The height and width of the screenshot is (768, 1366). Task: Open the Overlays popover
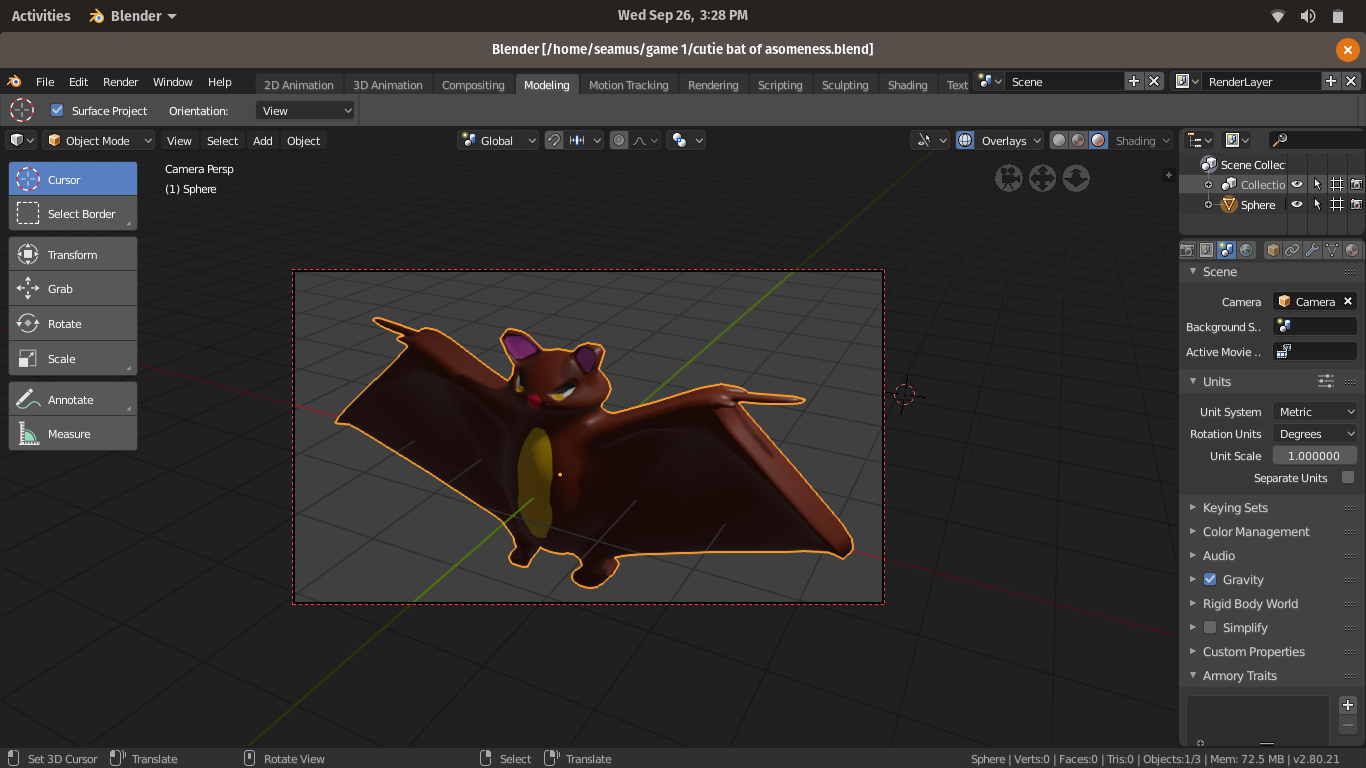pos(1010,141)
